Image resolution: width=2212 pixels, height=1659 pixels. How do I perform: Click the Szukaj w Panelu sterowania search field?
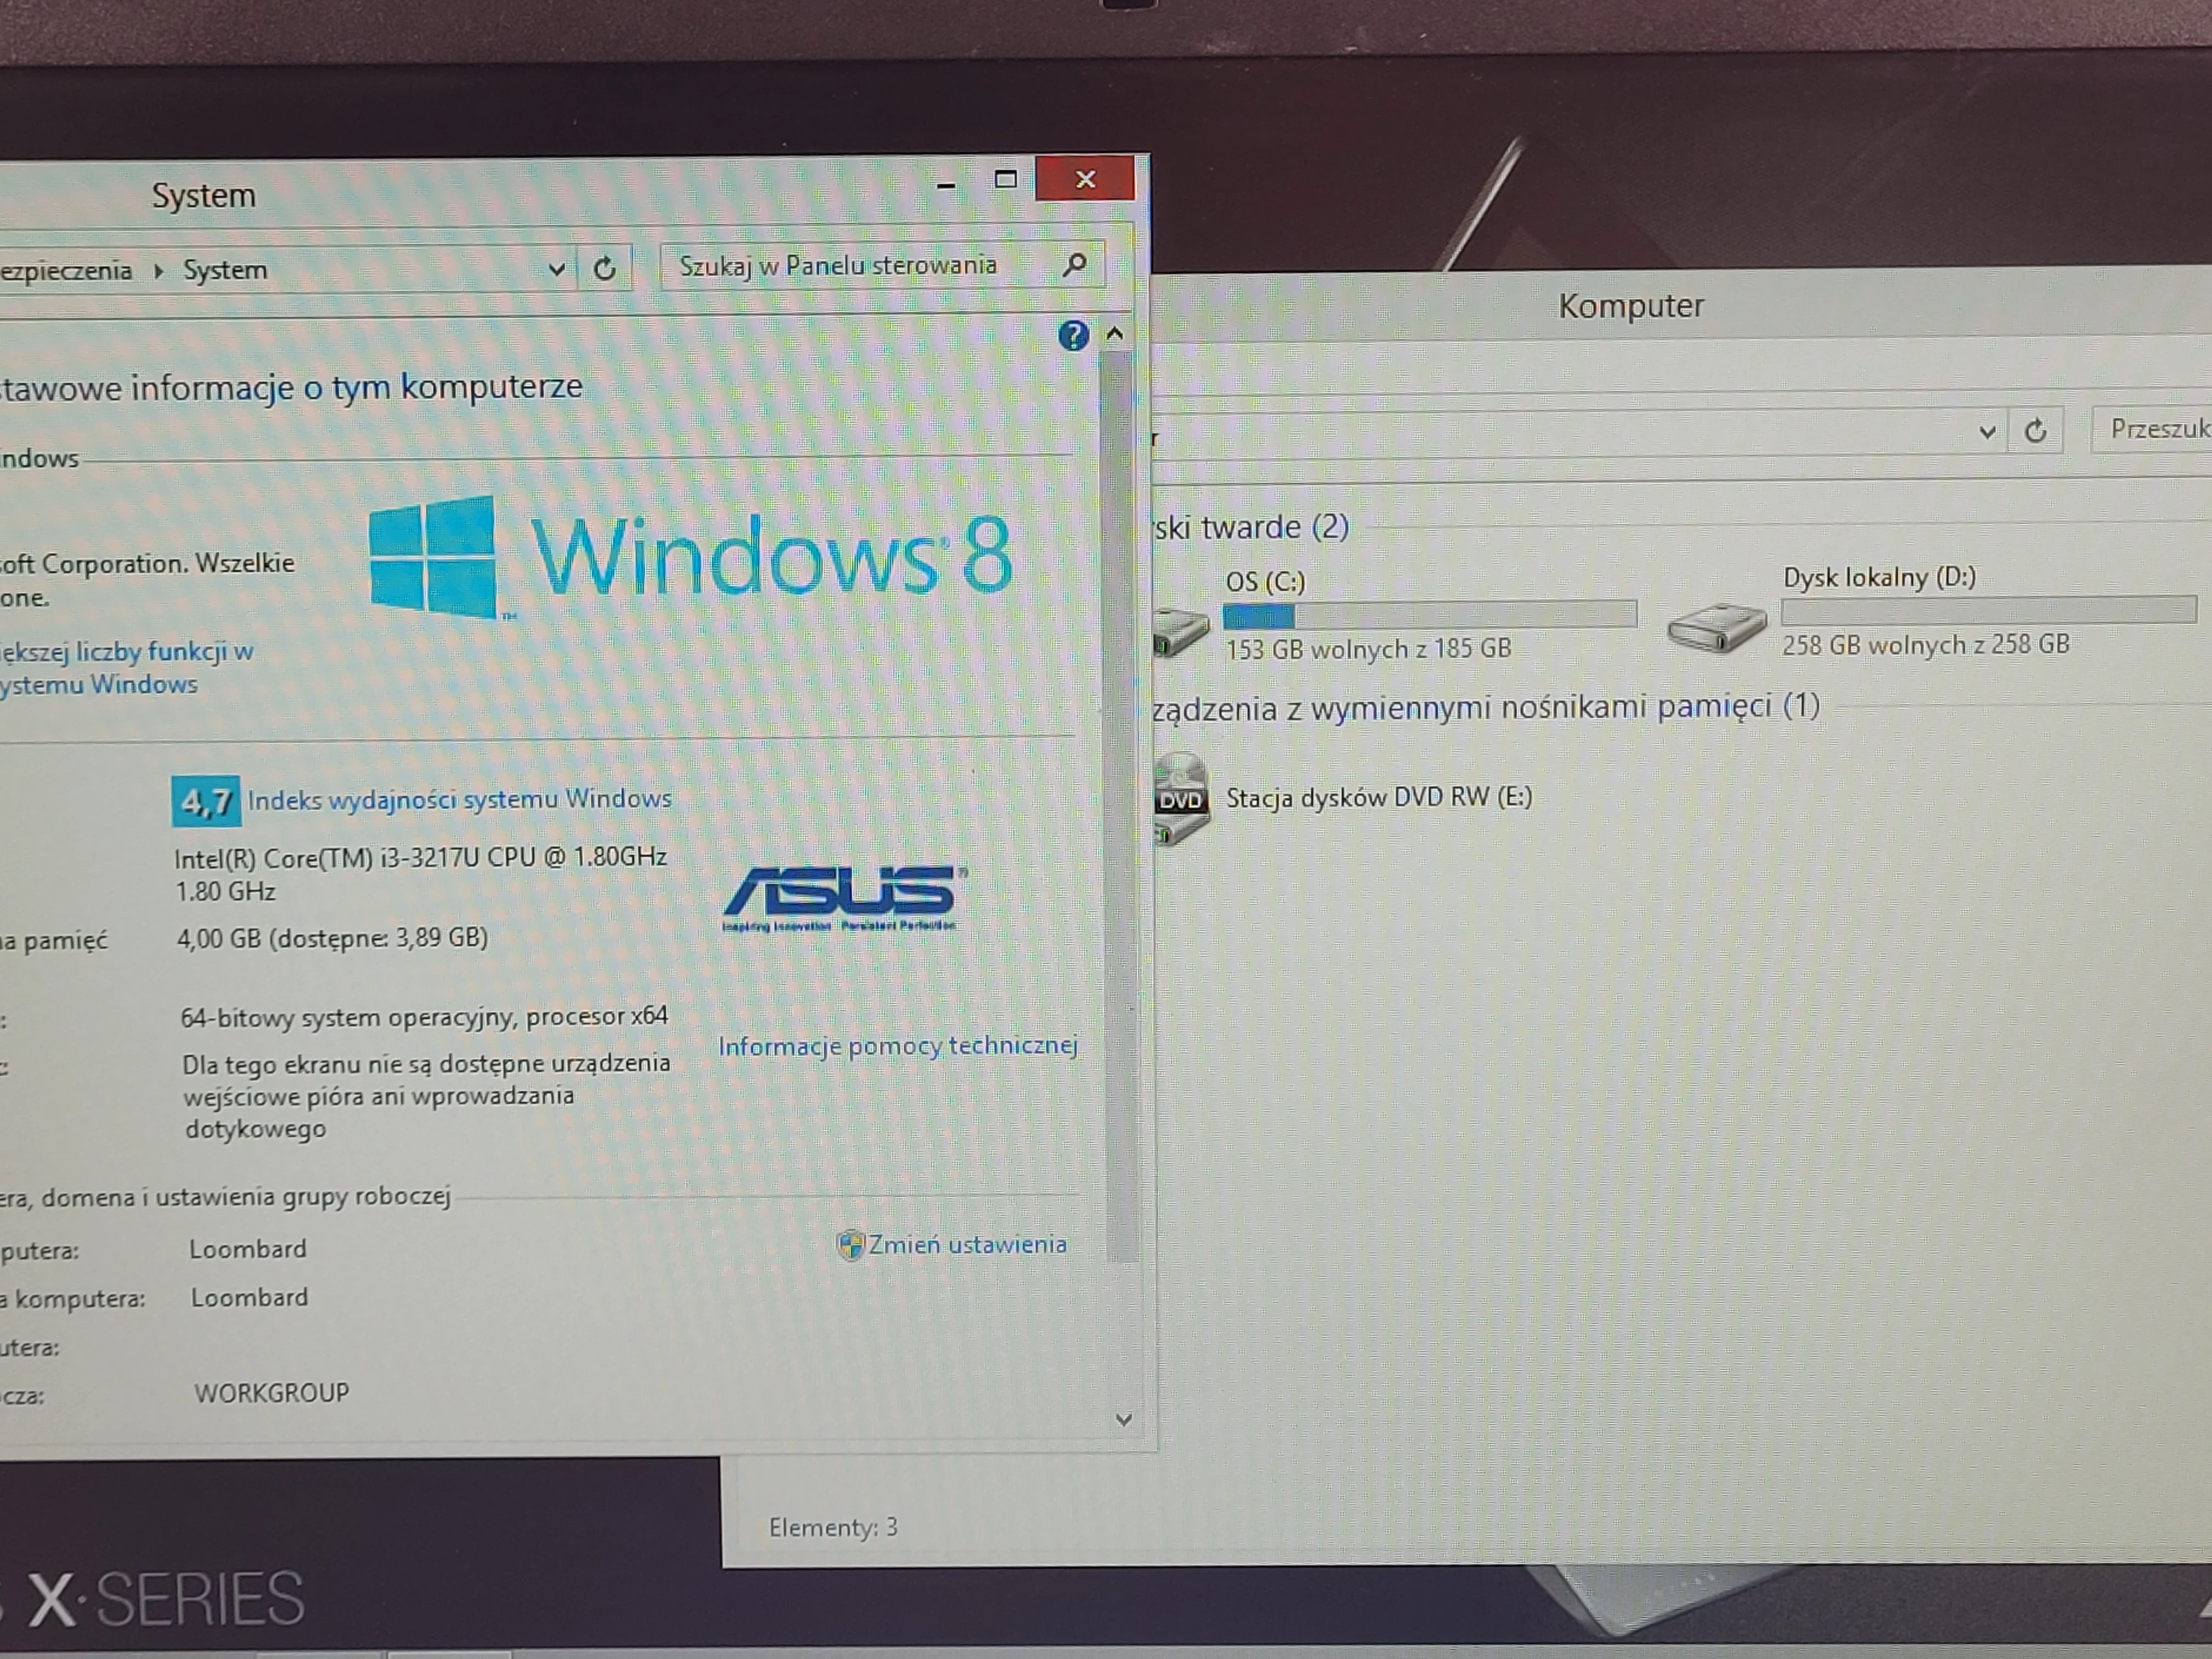pos(882,266)
